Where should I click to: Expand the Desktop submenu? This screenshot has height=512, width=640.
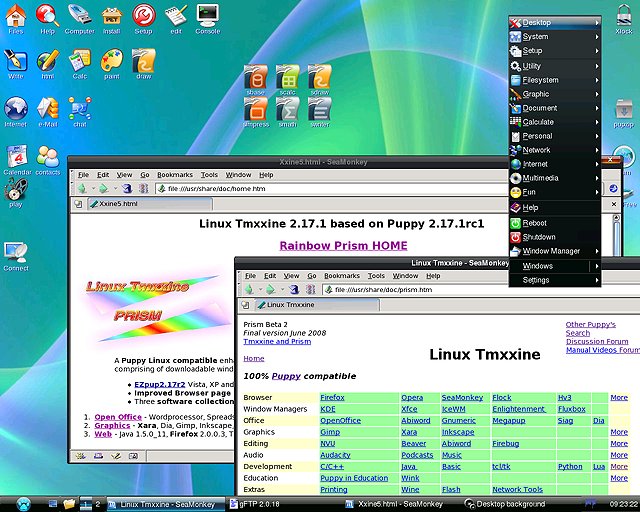(x=555, y=22)
